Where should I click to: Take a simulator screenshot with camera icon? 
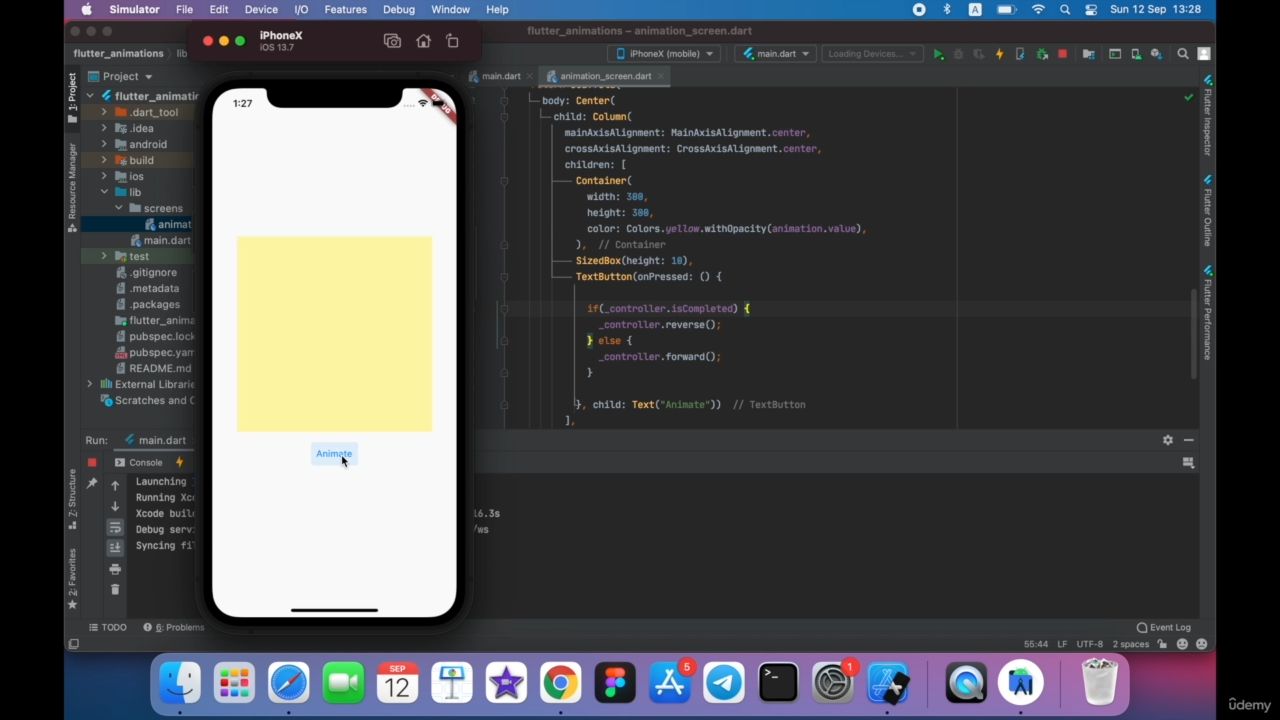click(x=392, y=41)
